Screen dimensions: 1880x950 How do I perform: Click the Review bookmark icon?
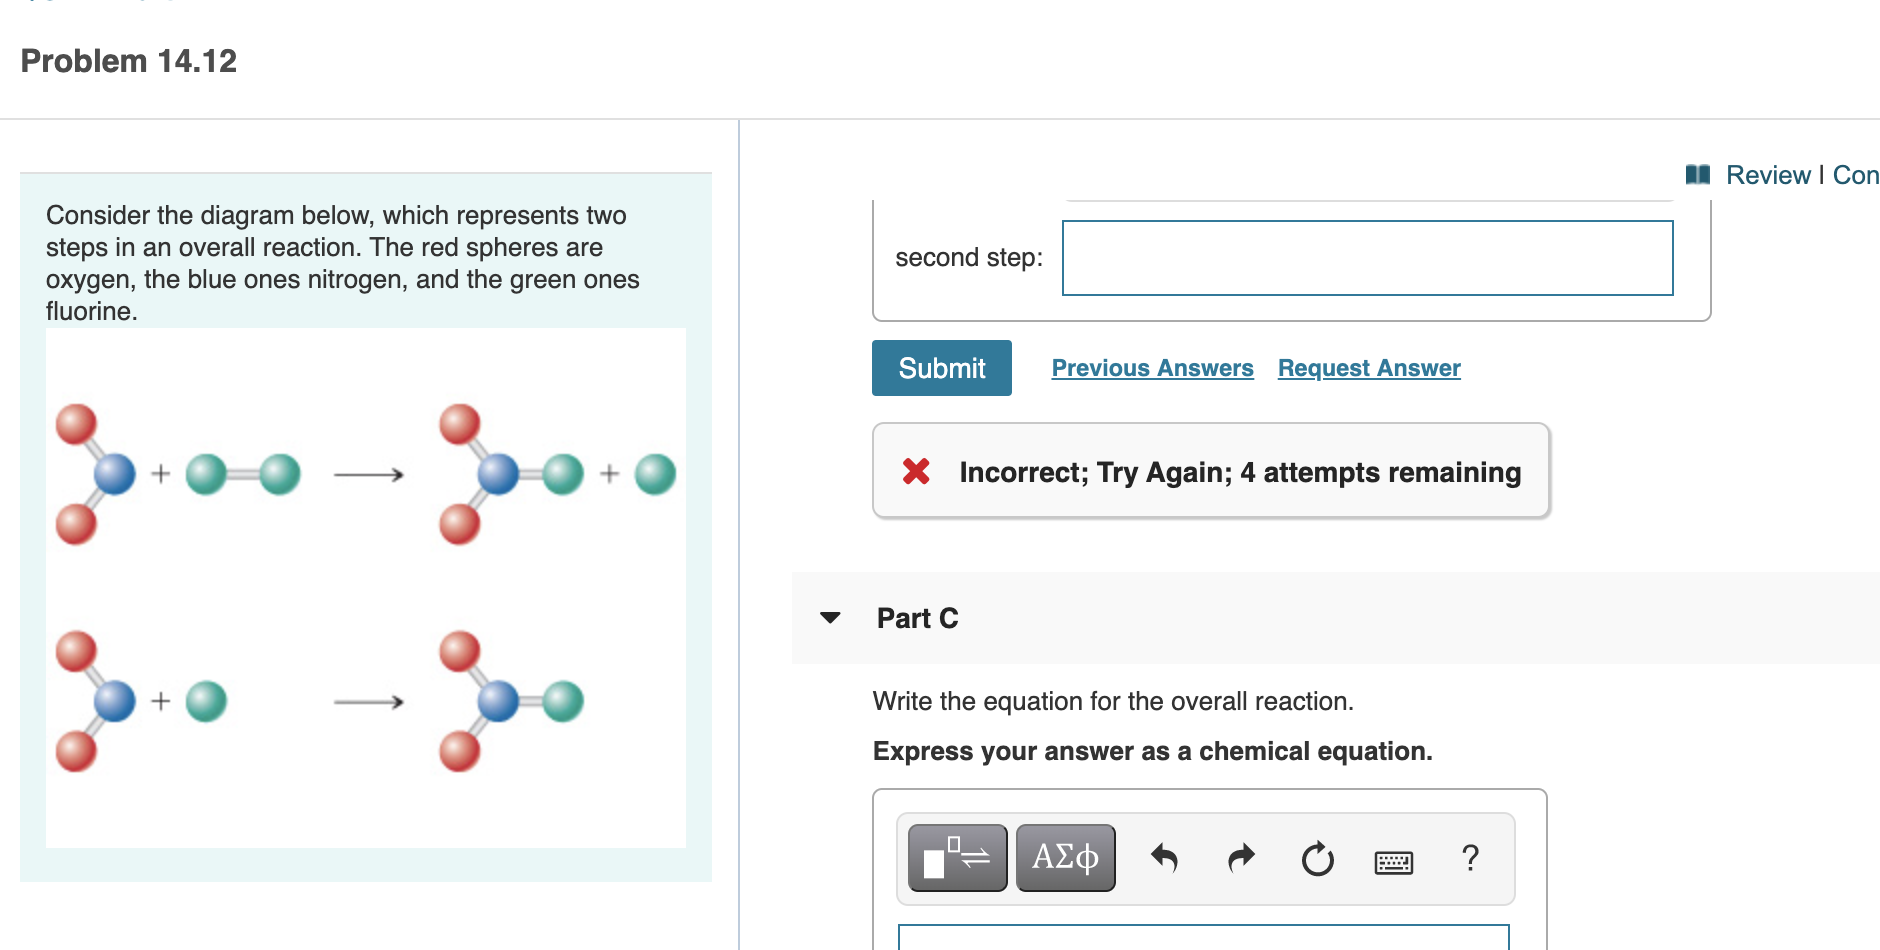(1699, 174)
